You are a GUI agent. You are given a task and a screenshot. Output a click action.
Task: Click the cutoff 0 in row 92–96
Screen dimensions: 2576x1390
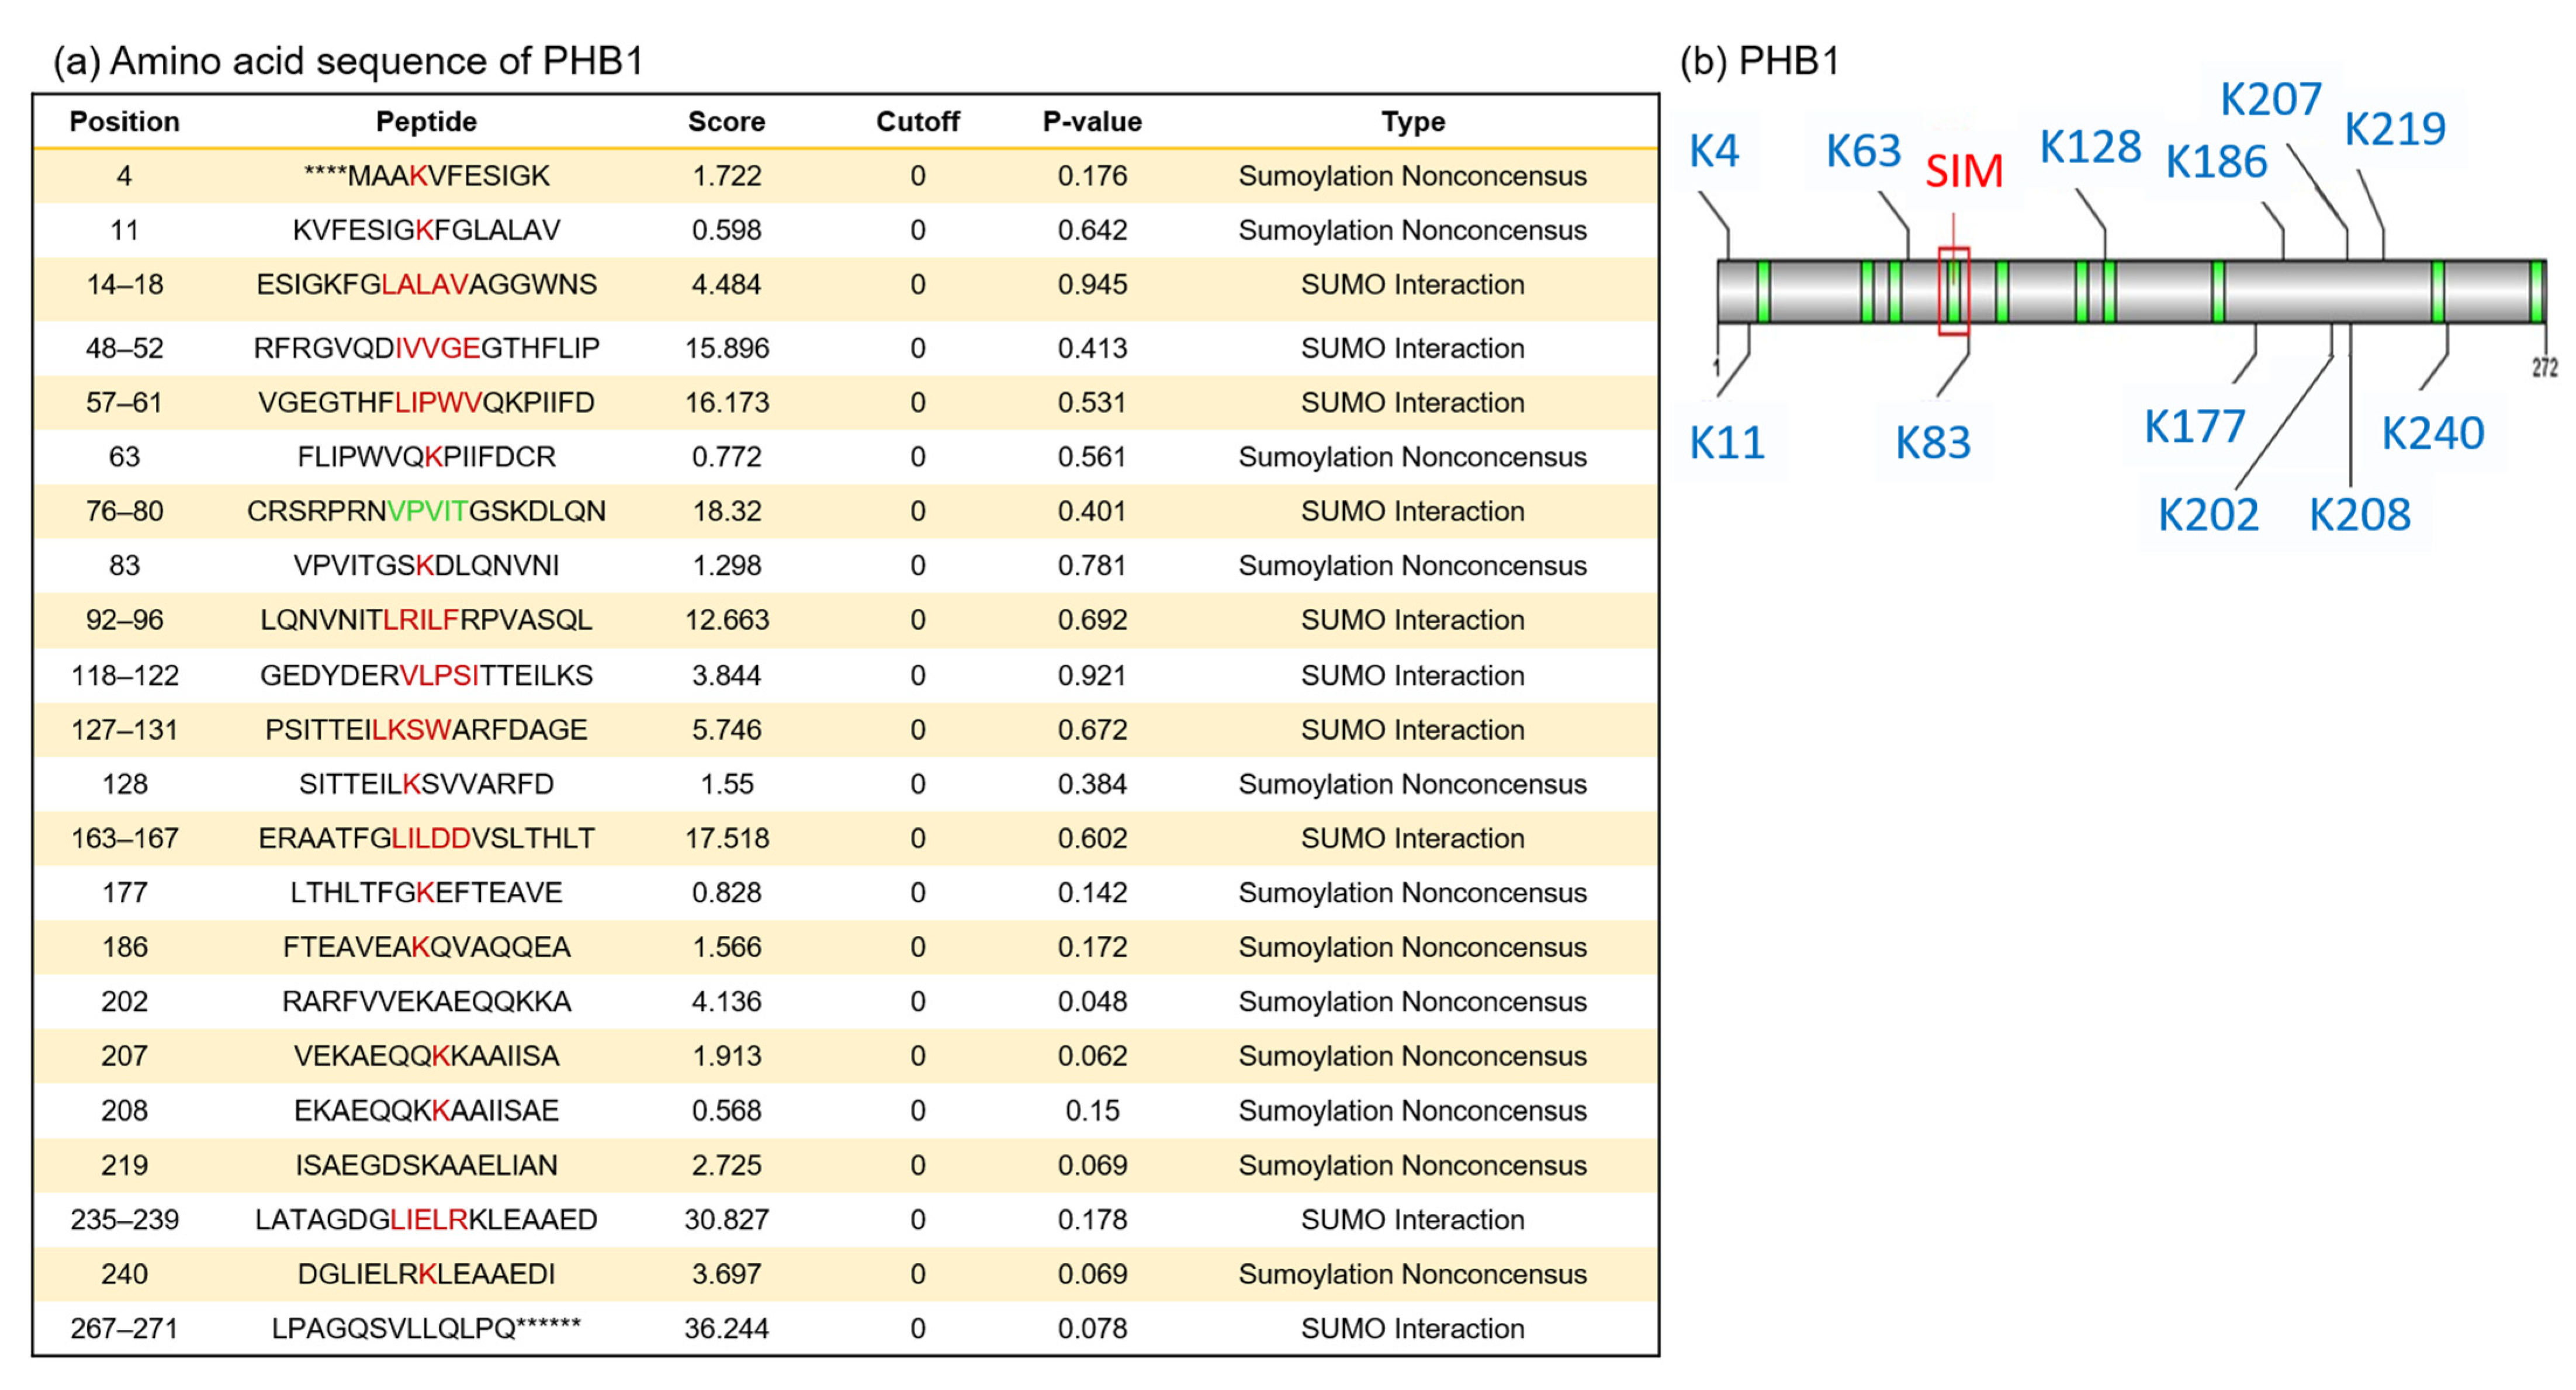[x=917, y=620]
